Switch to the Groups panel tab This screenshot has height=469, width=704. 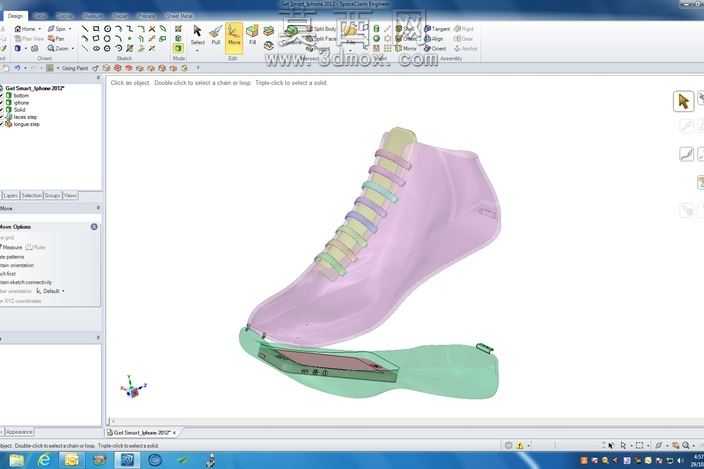click(x=53, y=196)
